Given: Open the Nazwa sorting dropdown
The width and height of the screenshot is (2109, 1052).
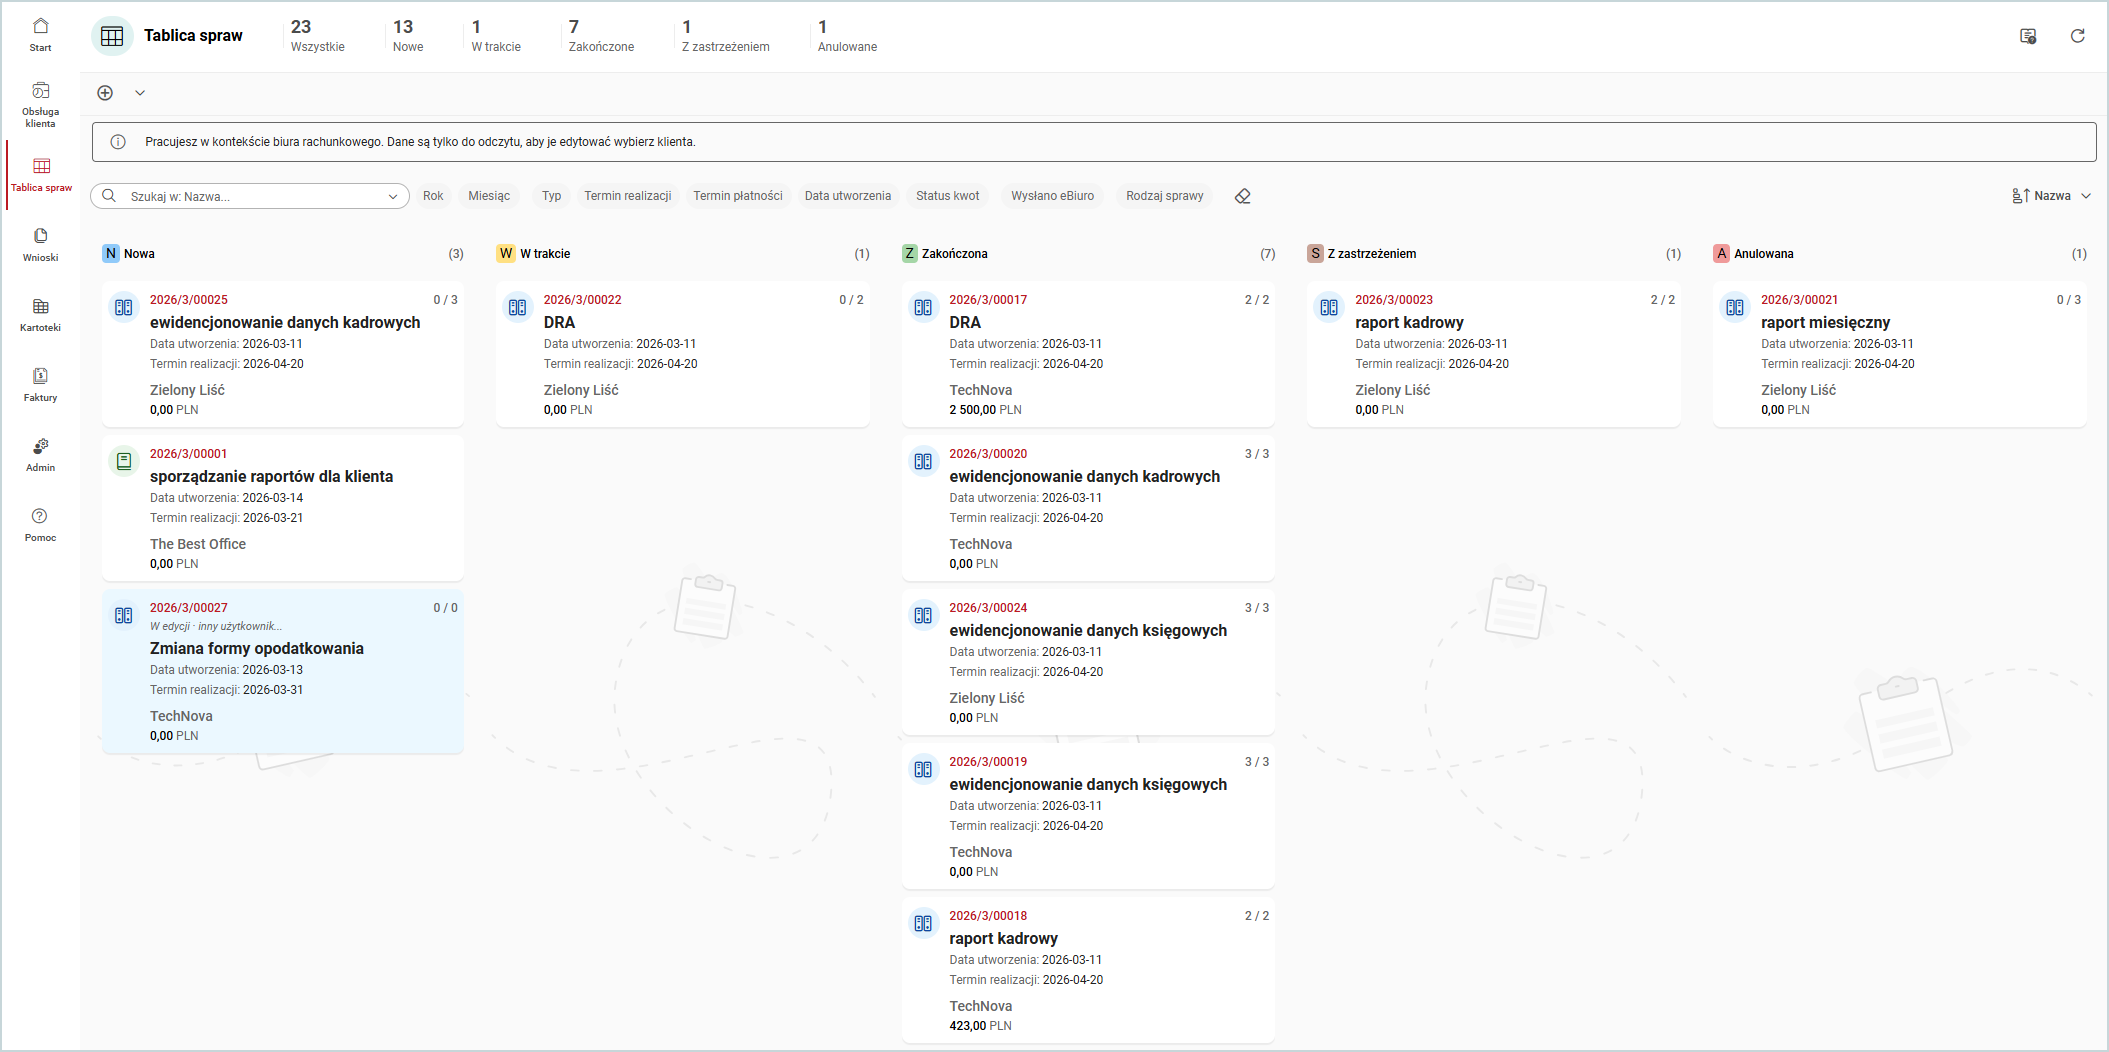Looking at the screenshot, I should pyautogui.click(x=2052, y=195).
